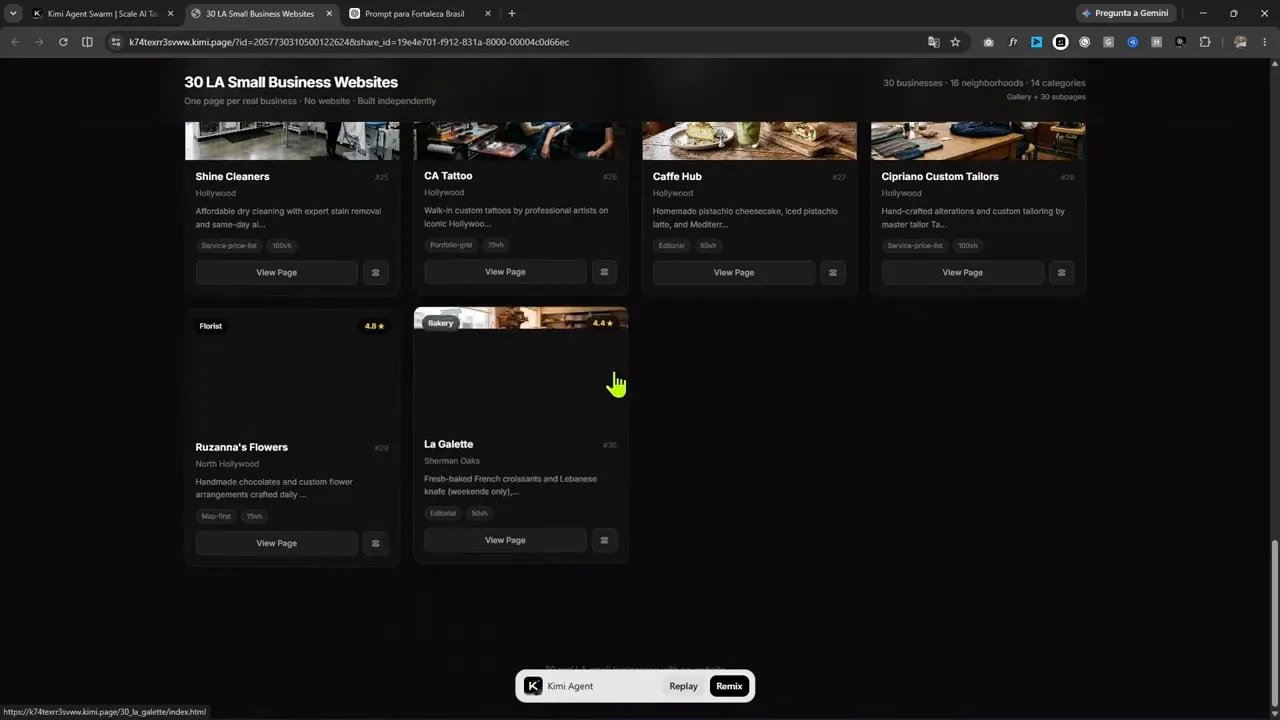Open the f? font finder extension

tap(1012, 42)
